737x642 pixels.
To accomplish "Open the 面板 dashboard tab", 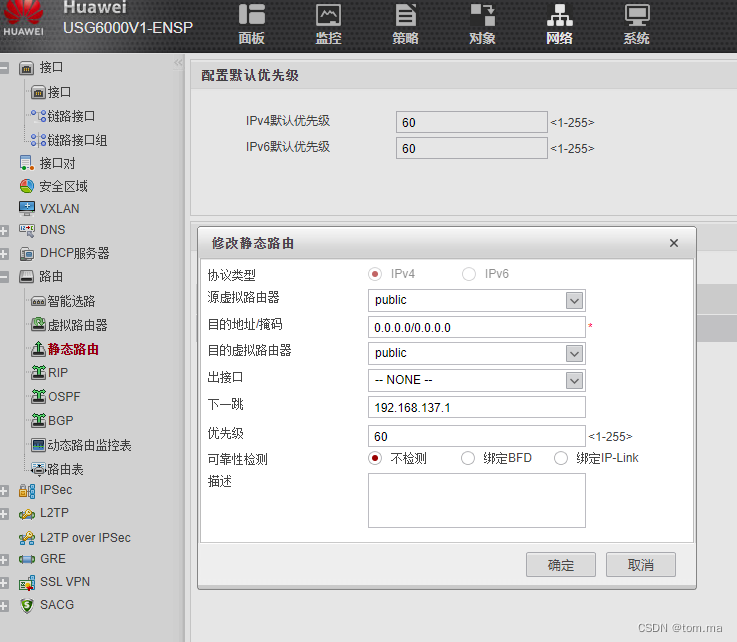I will 251,24.
